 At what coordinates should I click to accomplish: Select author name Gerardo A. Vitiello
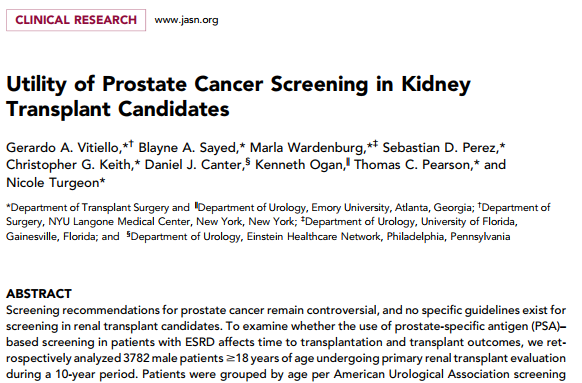[x=62, y=148]
